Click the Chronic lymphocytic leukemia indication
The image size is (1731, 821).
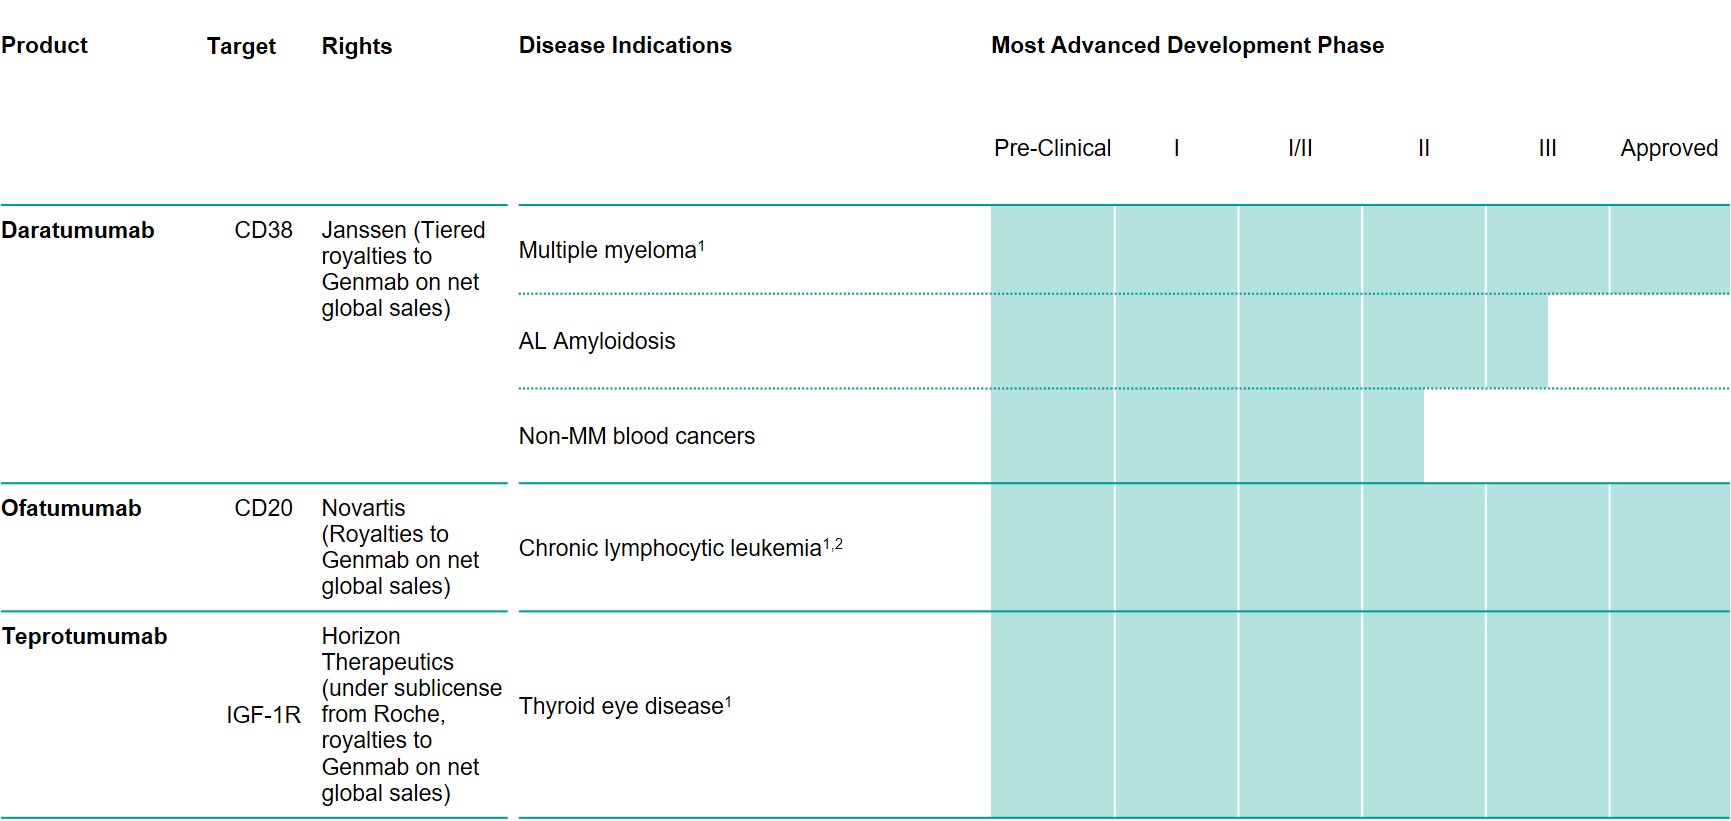pos(670,549)
